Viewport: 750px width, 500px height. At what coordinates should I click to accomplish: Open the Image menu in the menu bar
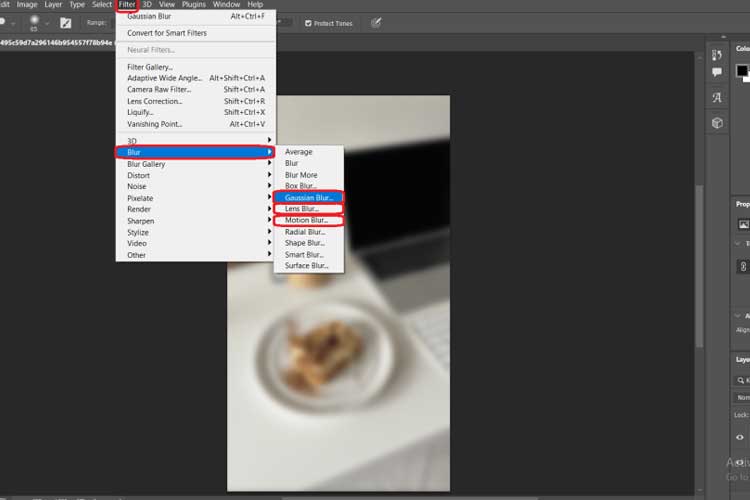click(27, 4)
